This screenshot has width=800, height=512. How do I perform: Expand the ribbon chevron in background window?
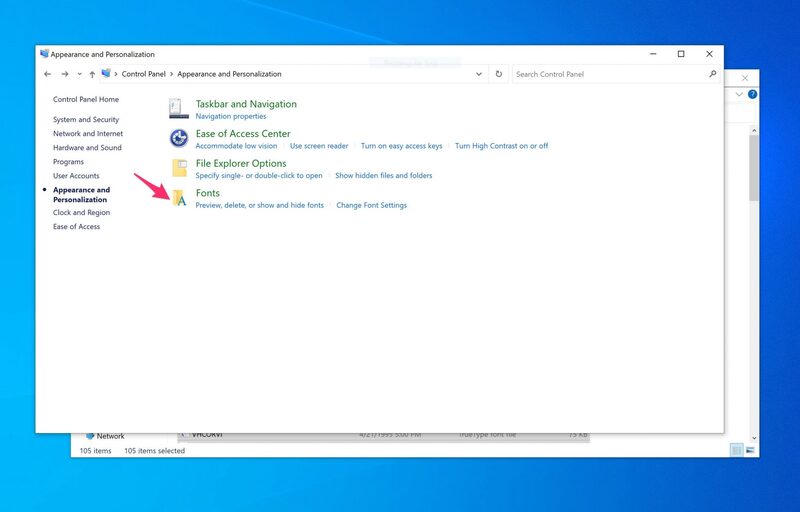pyautogui.click(x=738, y=94)
